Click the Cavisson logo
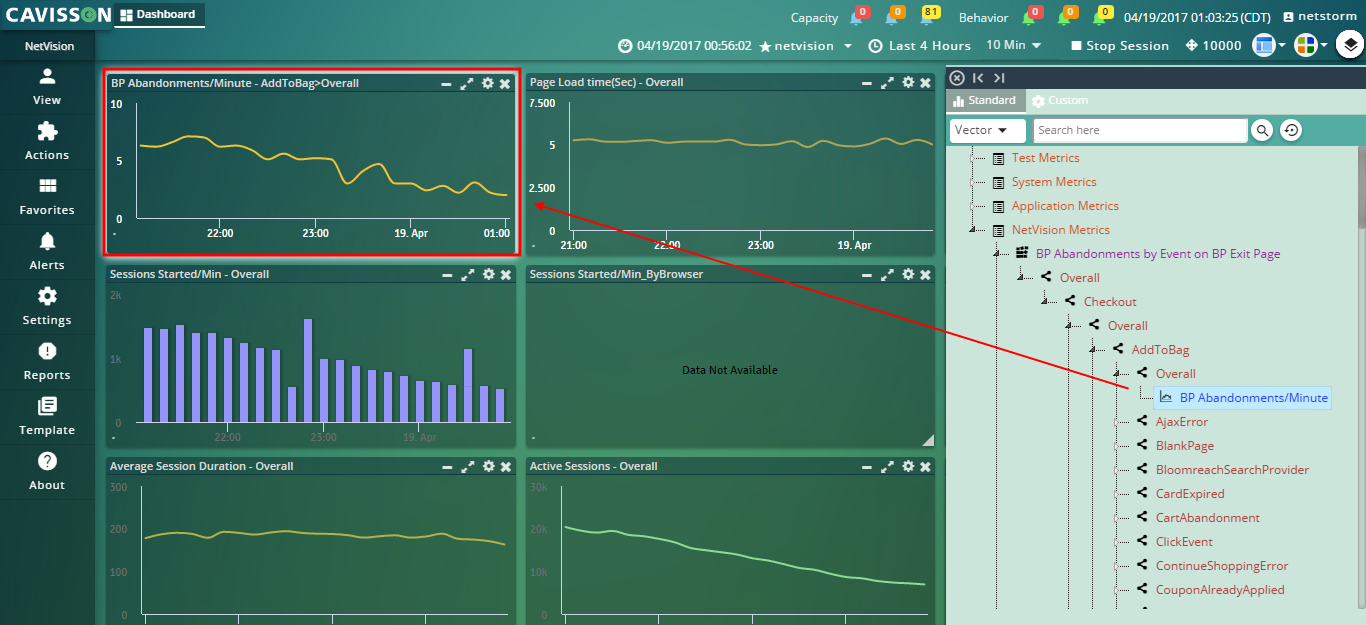This screenshot has width=1366, height=625. (56, 15)
